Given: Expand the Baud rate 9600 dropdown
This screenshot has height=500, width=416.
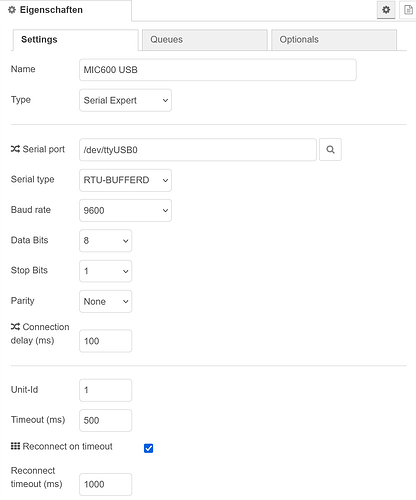Looking at the screenshot, I should pos(125,210).
